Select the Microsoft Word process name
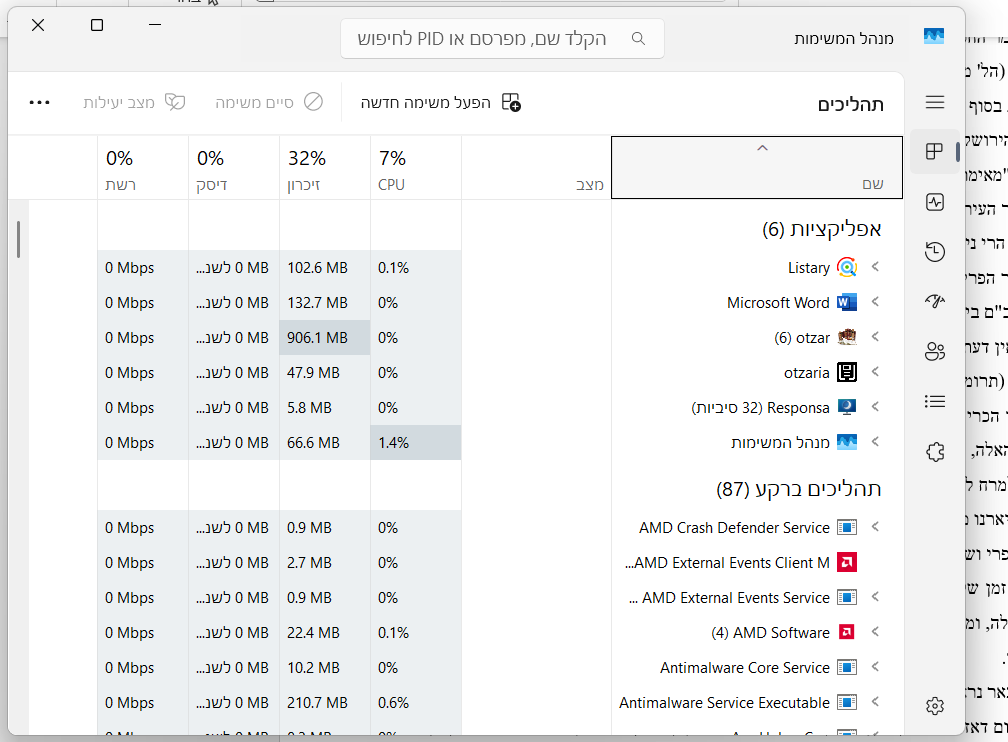 click(778, 303)
